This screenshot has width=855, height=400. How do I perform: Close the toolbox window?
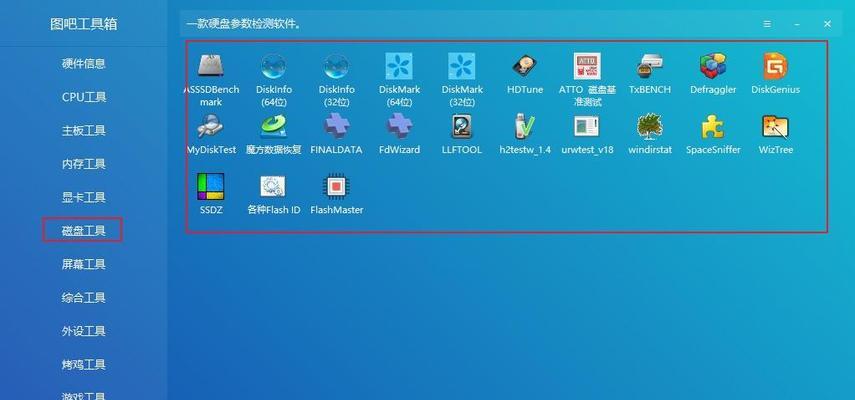pyautogui.click(x=827, y=24)
